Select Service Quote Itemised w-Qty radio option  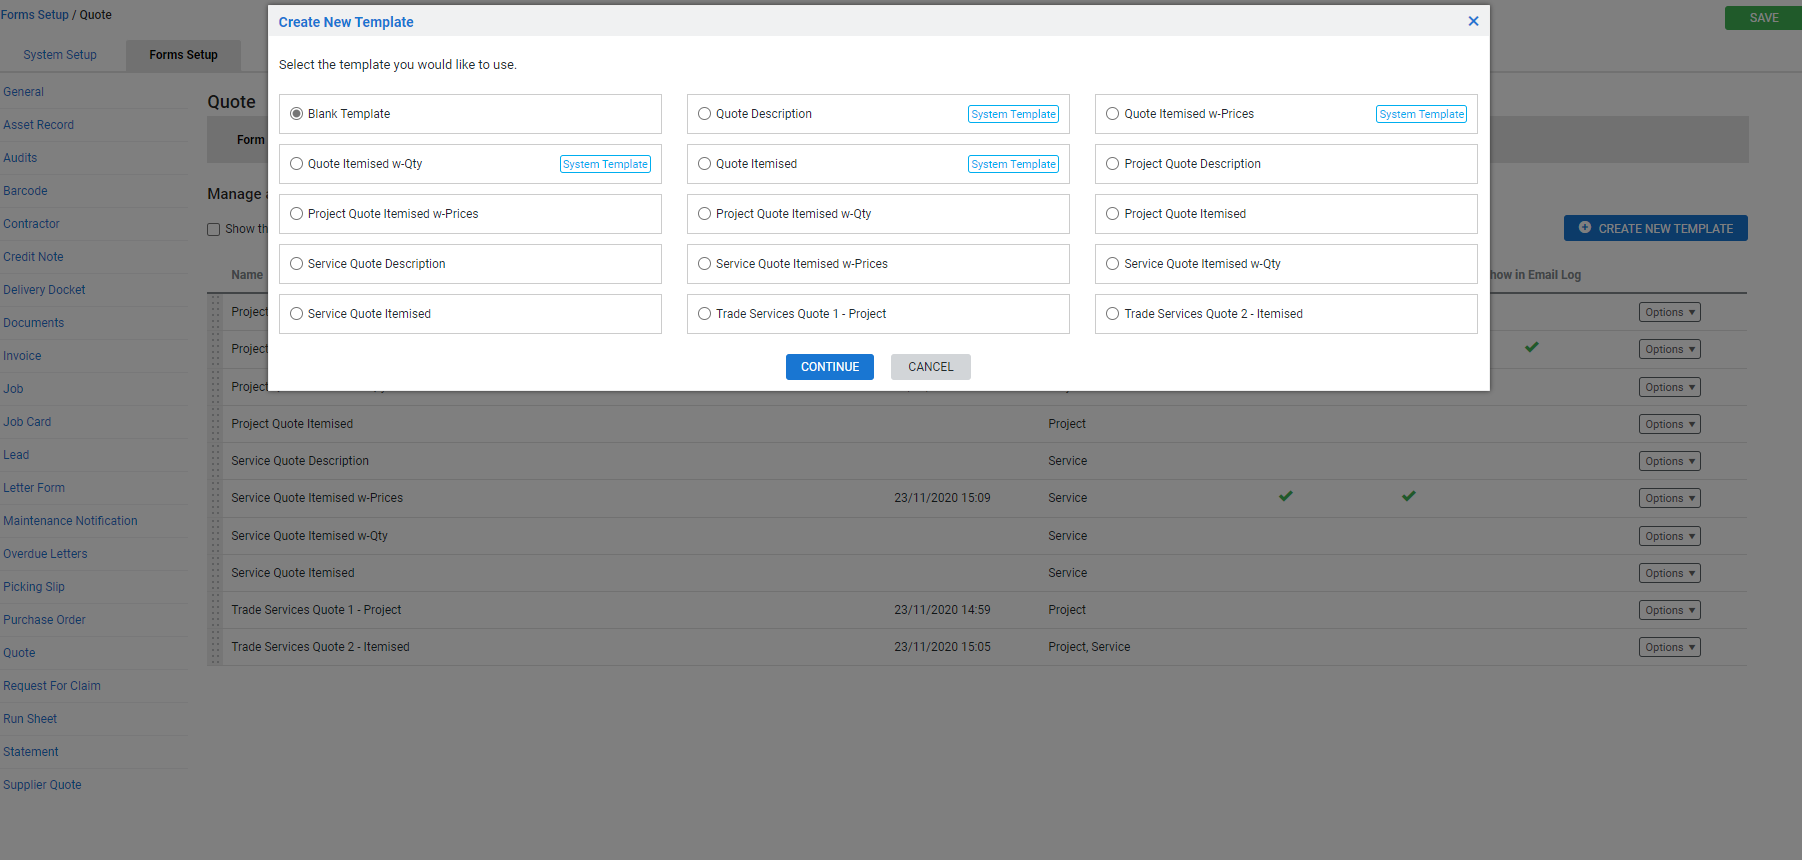click(1112, 264)
